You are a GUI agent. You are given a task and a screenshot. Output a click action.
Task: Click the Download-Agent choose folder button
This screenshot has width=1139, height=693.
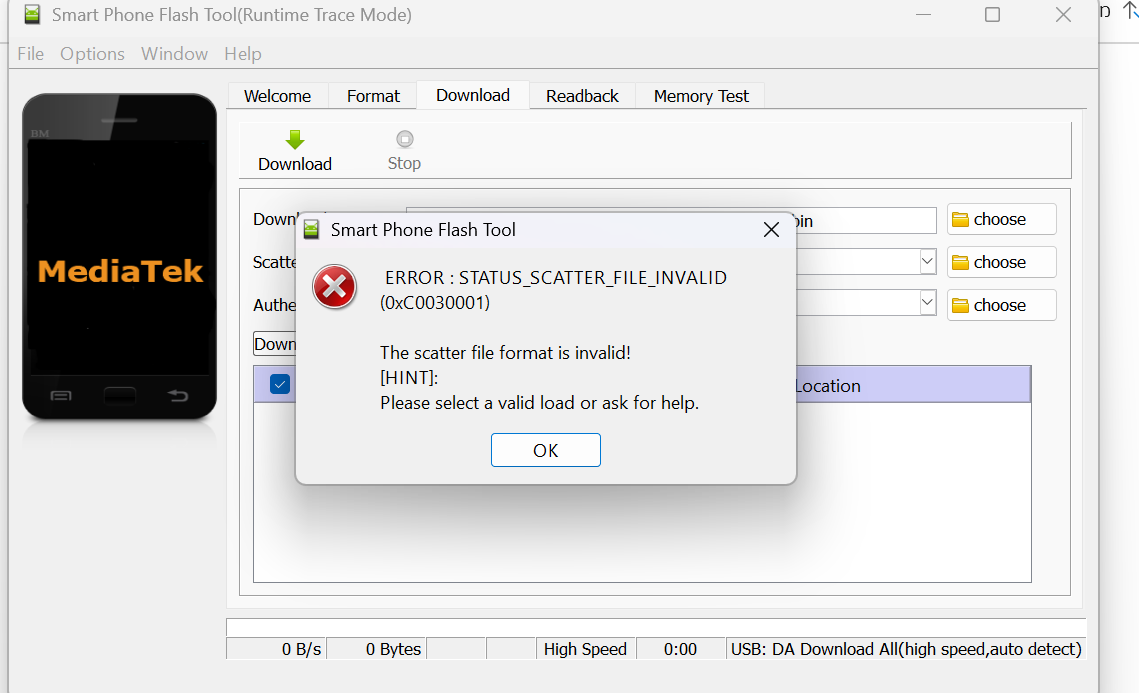[1001, 220]
